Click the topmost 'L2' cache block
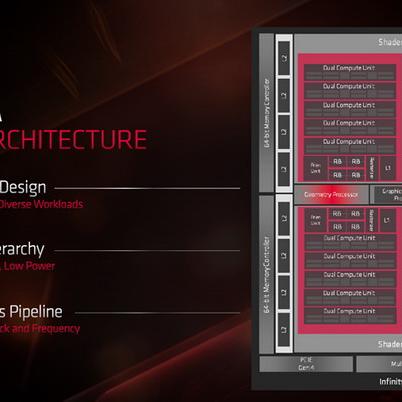Viewport: 402px width, 402px height. (284, 58)
